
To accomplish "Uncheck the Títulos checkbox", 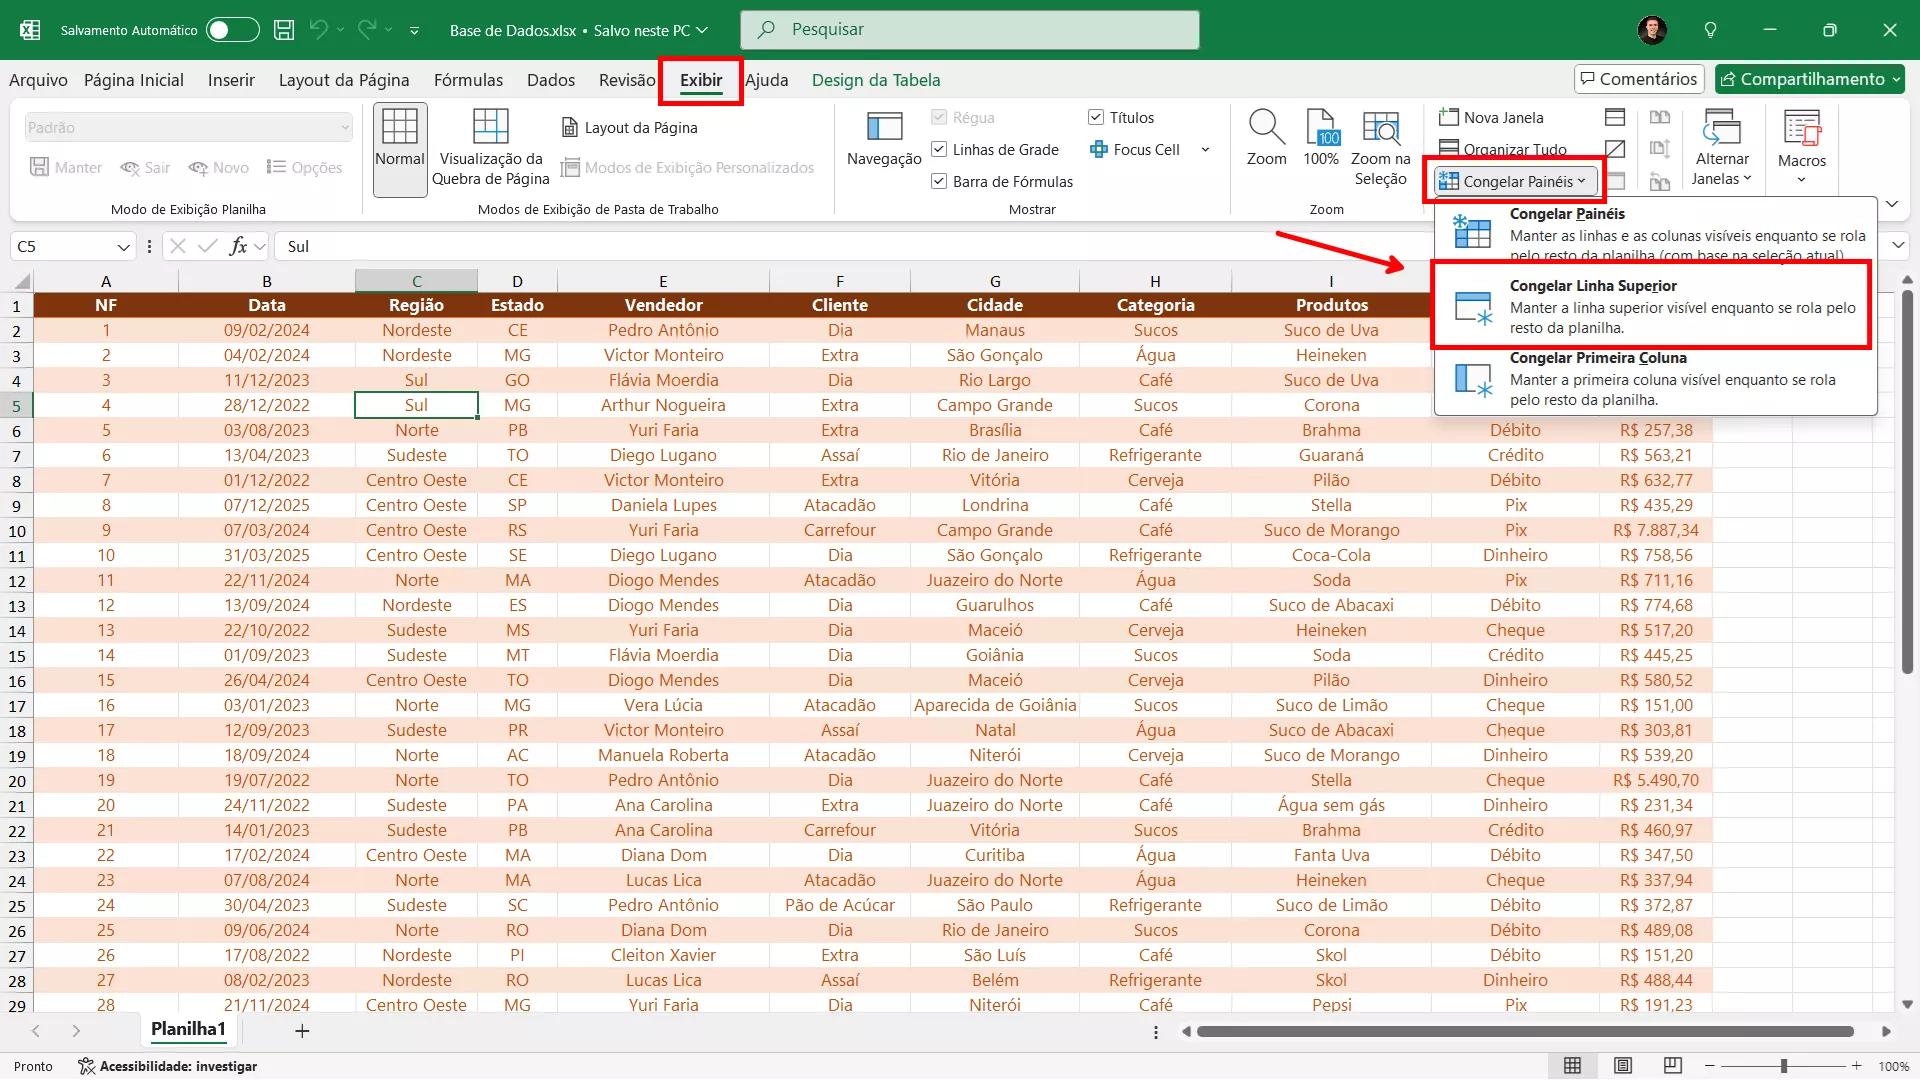I will [1096, 118].
